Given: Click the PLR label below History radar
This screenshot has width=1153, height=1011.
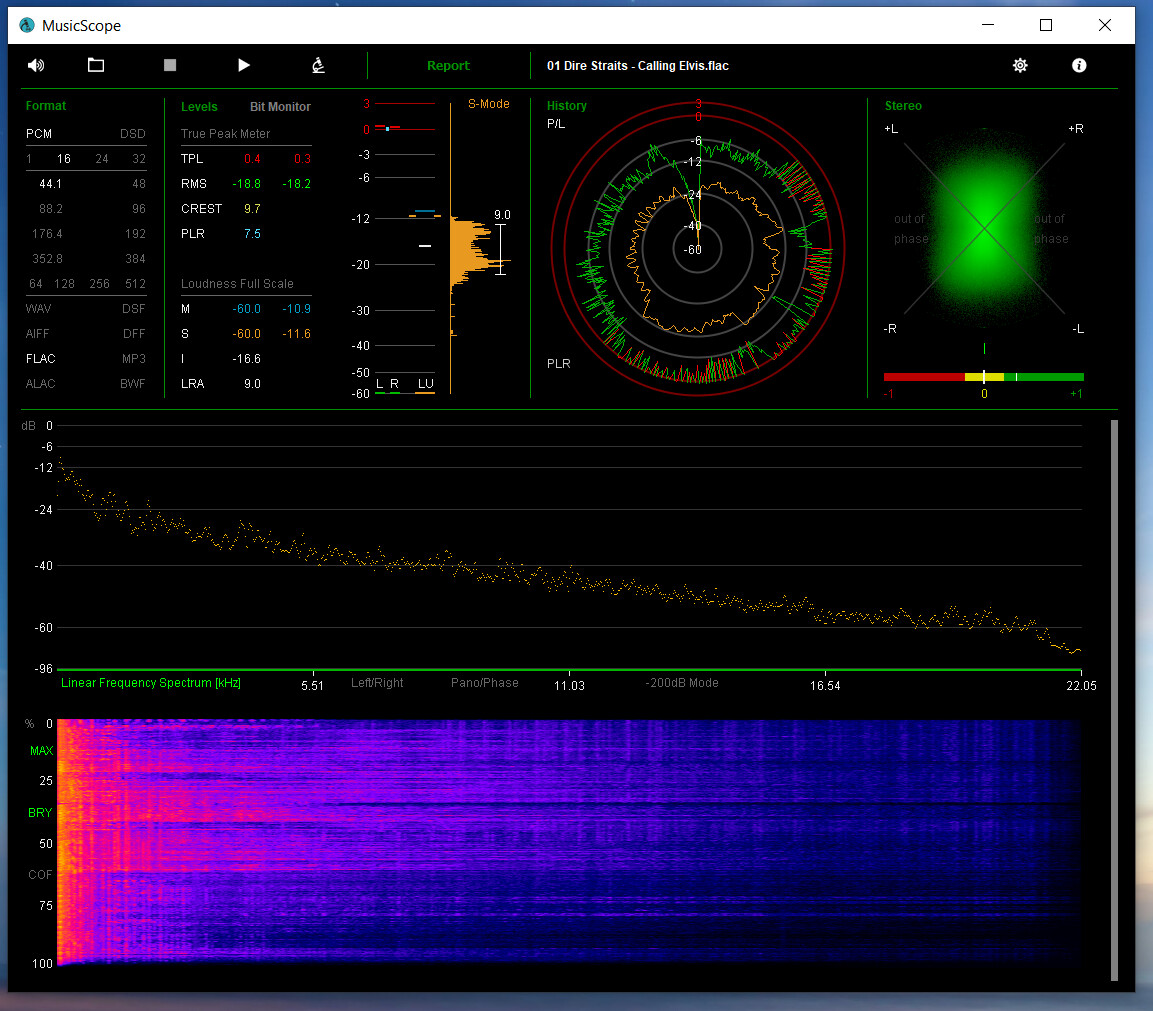Looking at the screenshot, I should click(559, 364).
